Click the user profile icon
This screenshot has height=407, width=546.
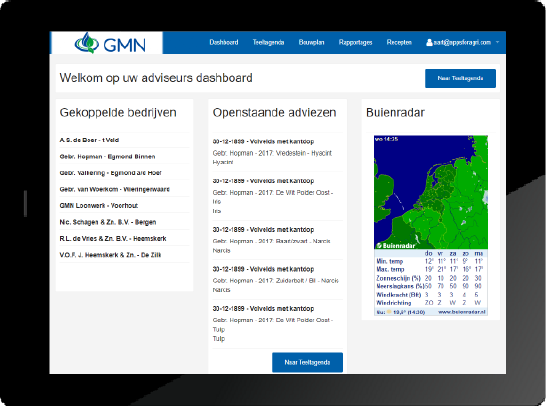(429, 42)
